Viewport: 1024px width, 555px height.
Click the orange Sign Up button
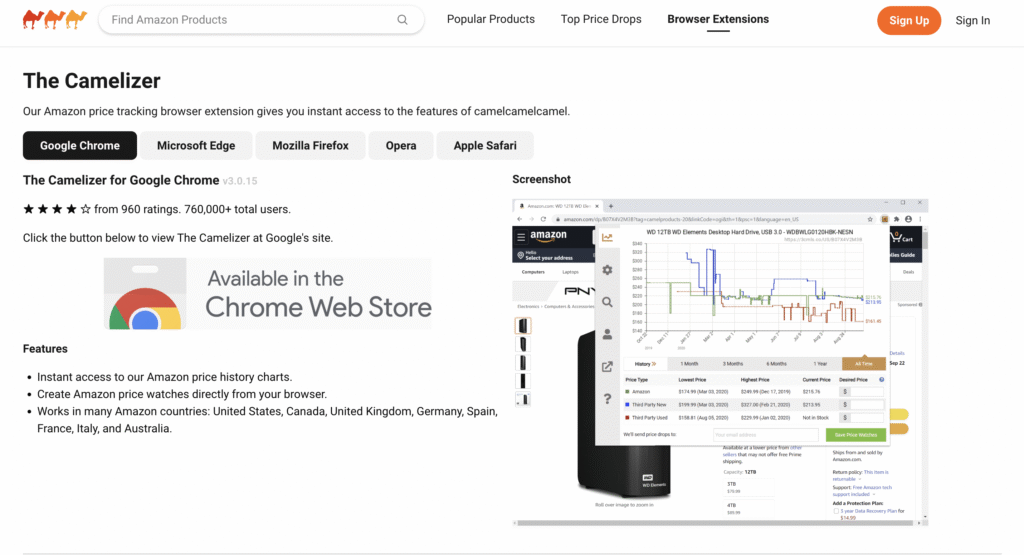pyautogui.click(x=908, y=20)
